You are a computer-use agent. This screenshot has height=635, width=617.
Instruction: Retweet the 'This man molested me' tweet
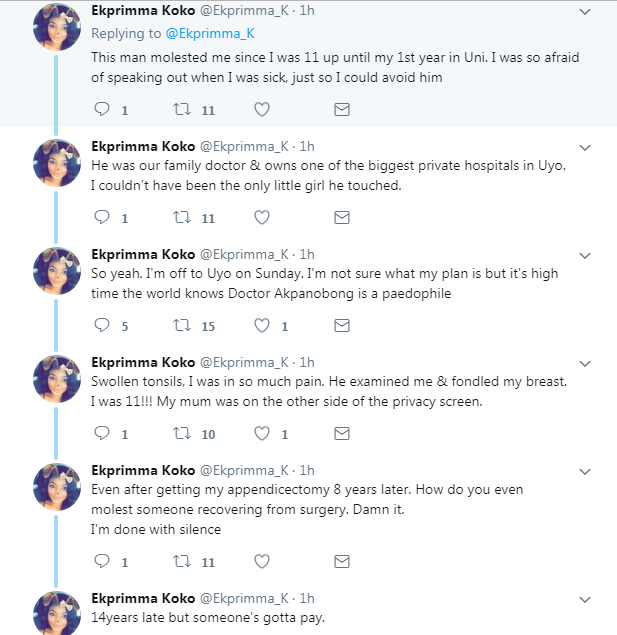(x=181, y=108)
